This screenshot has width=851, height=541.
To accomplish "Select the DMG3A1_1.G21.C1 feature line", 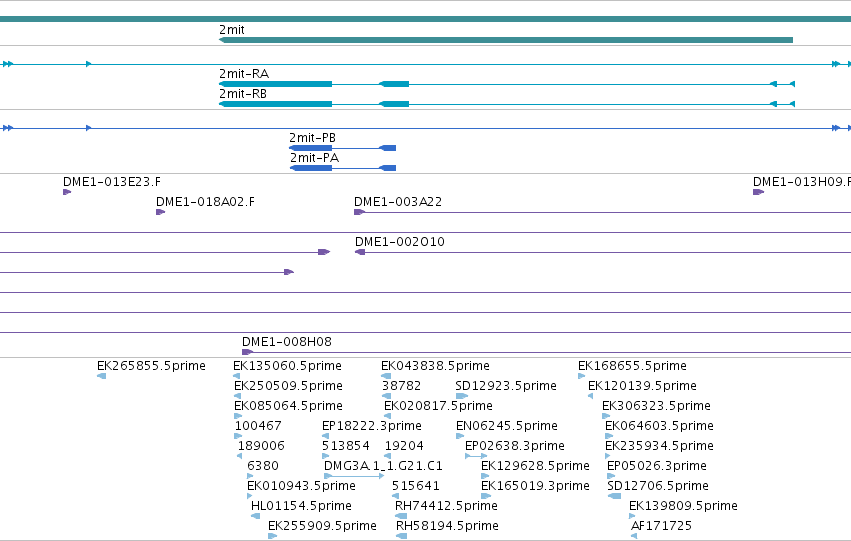I will (x=354, y=476).
